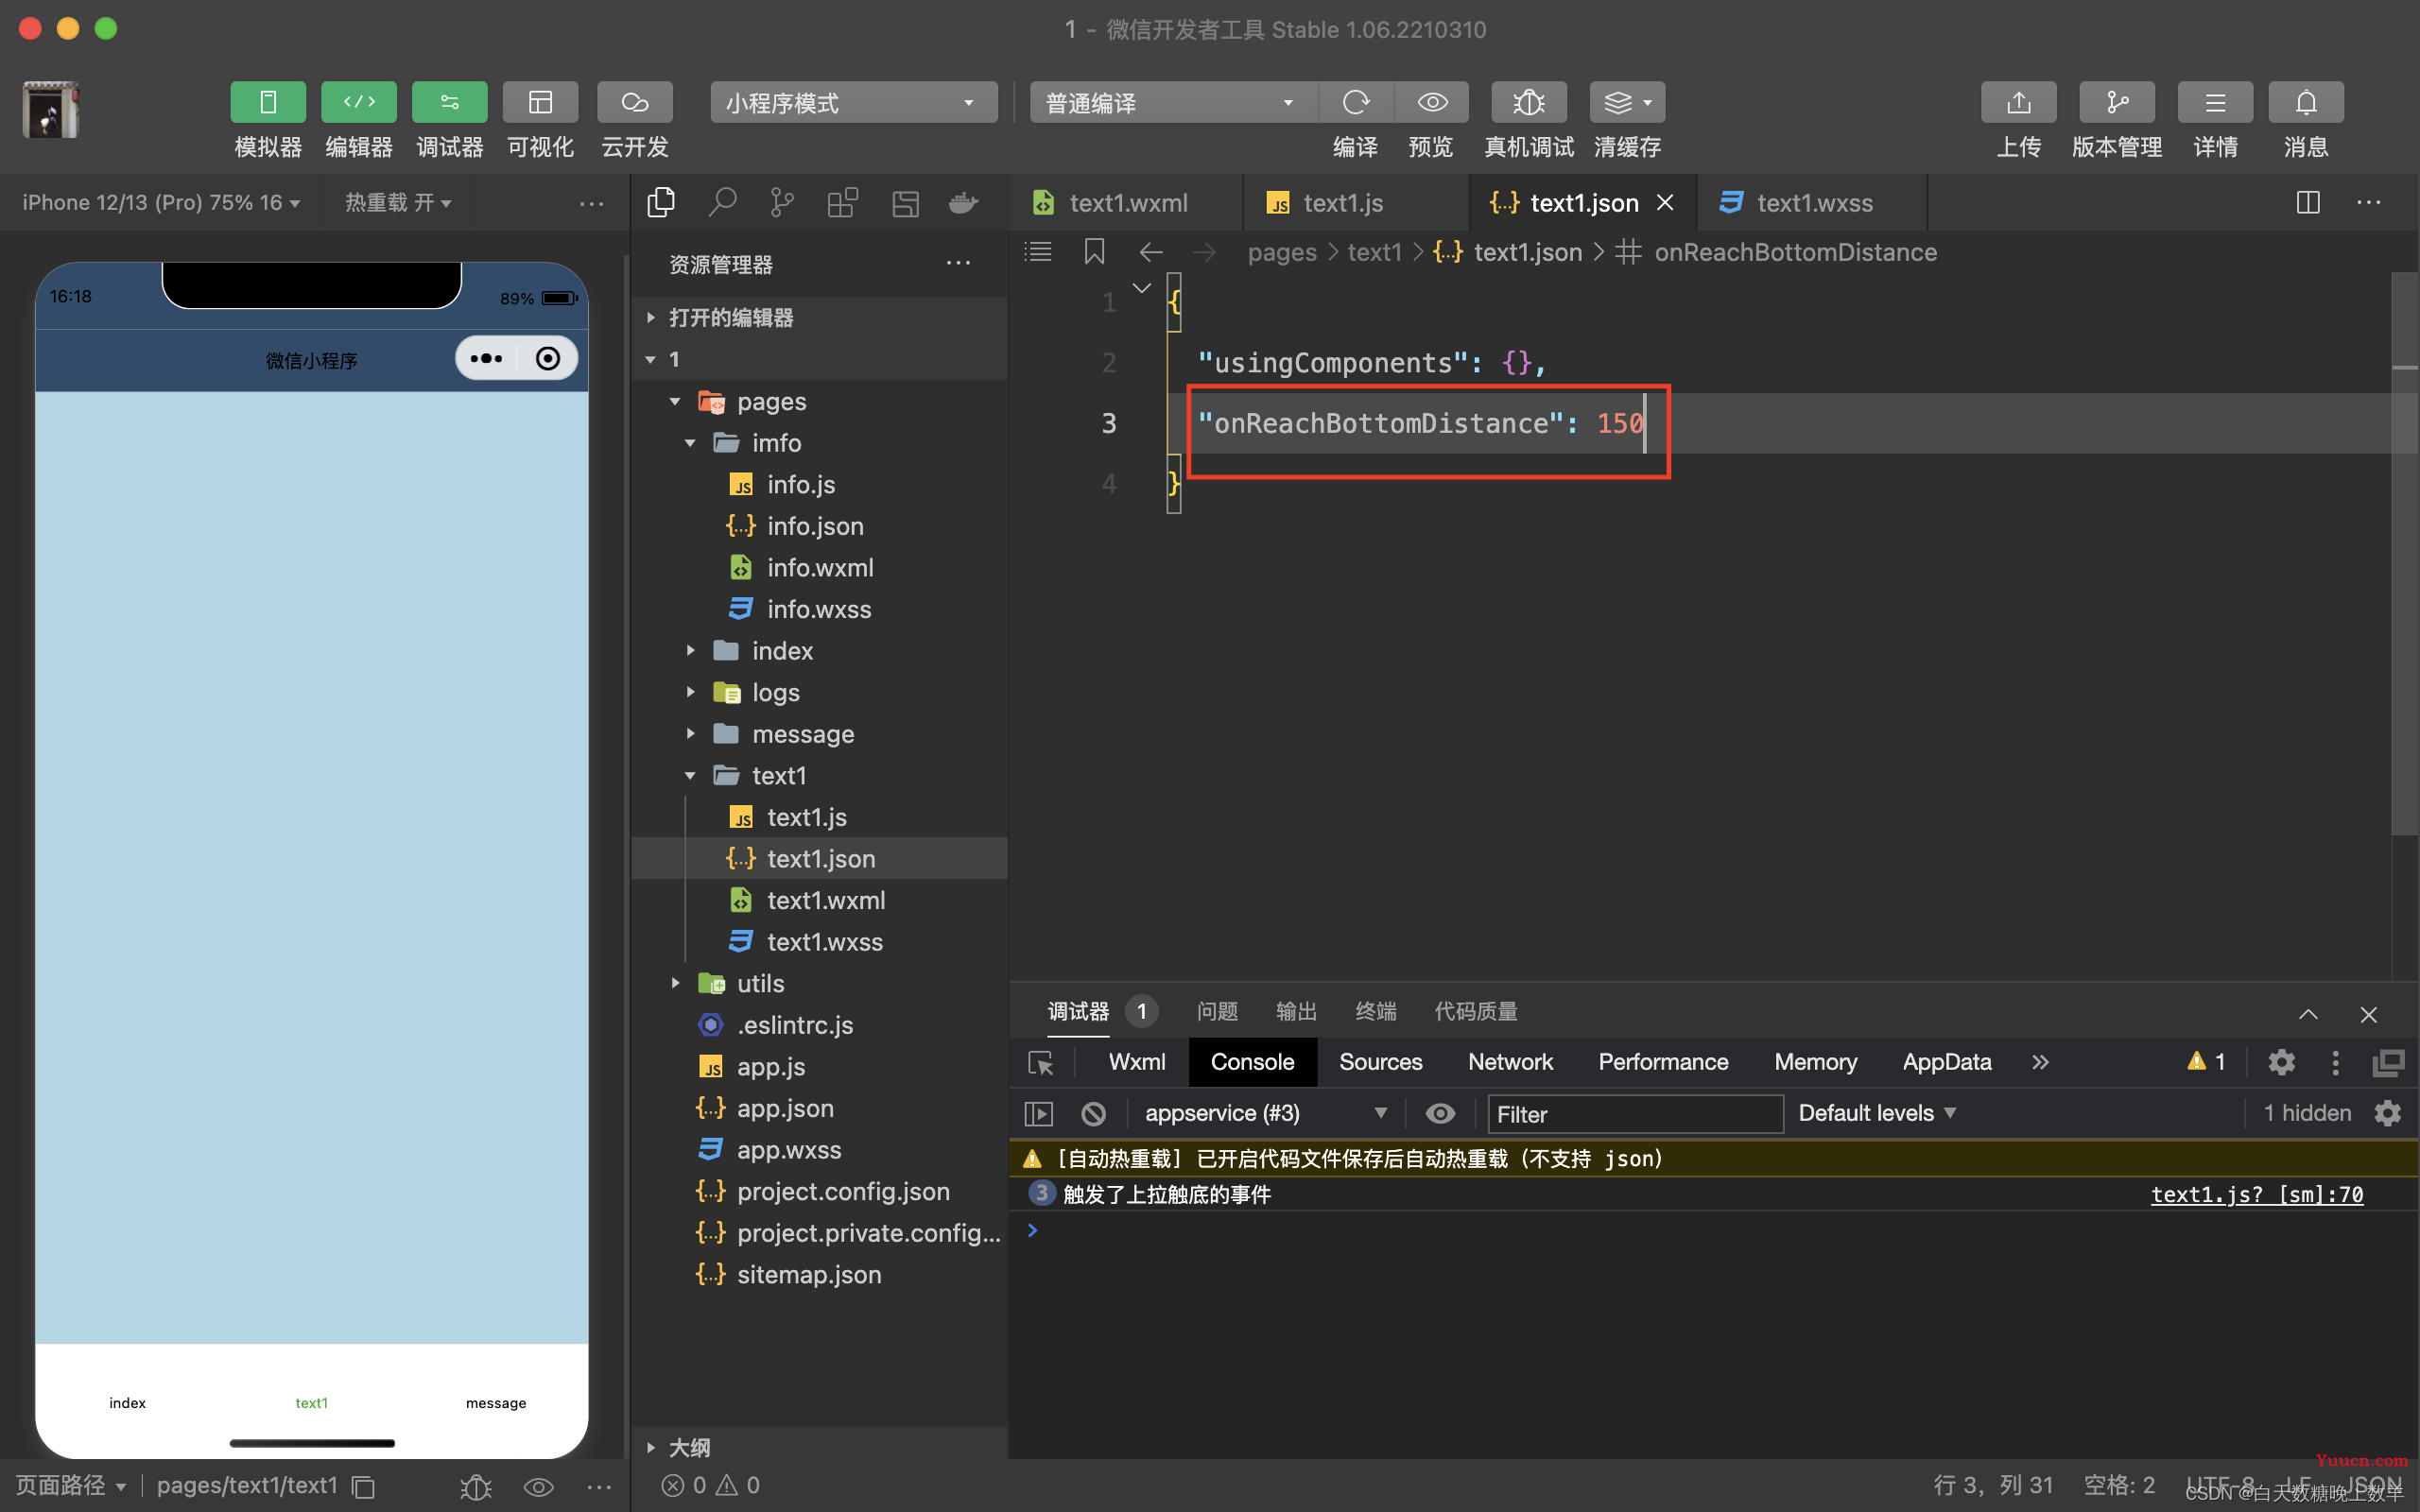Open the iPhone 12/13 device dropdown
The width and height of the screenshot is (2420, 1512).
coord(161,203)
